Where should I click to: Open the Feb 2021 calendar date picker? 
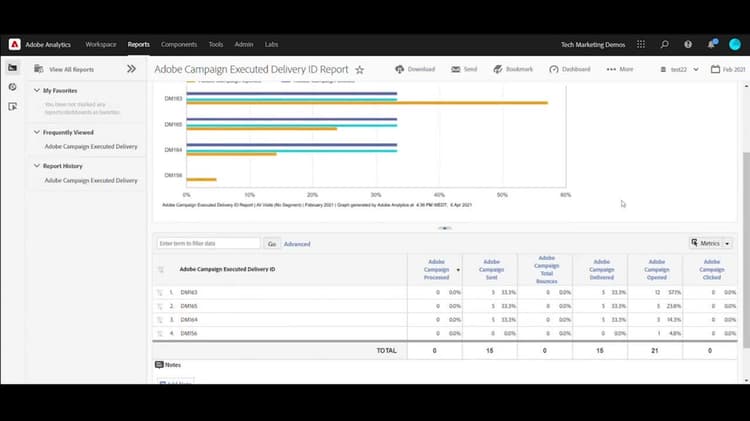[728, 69]
